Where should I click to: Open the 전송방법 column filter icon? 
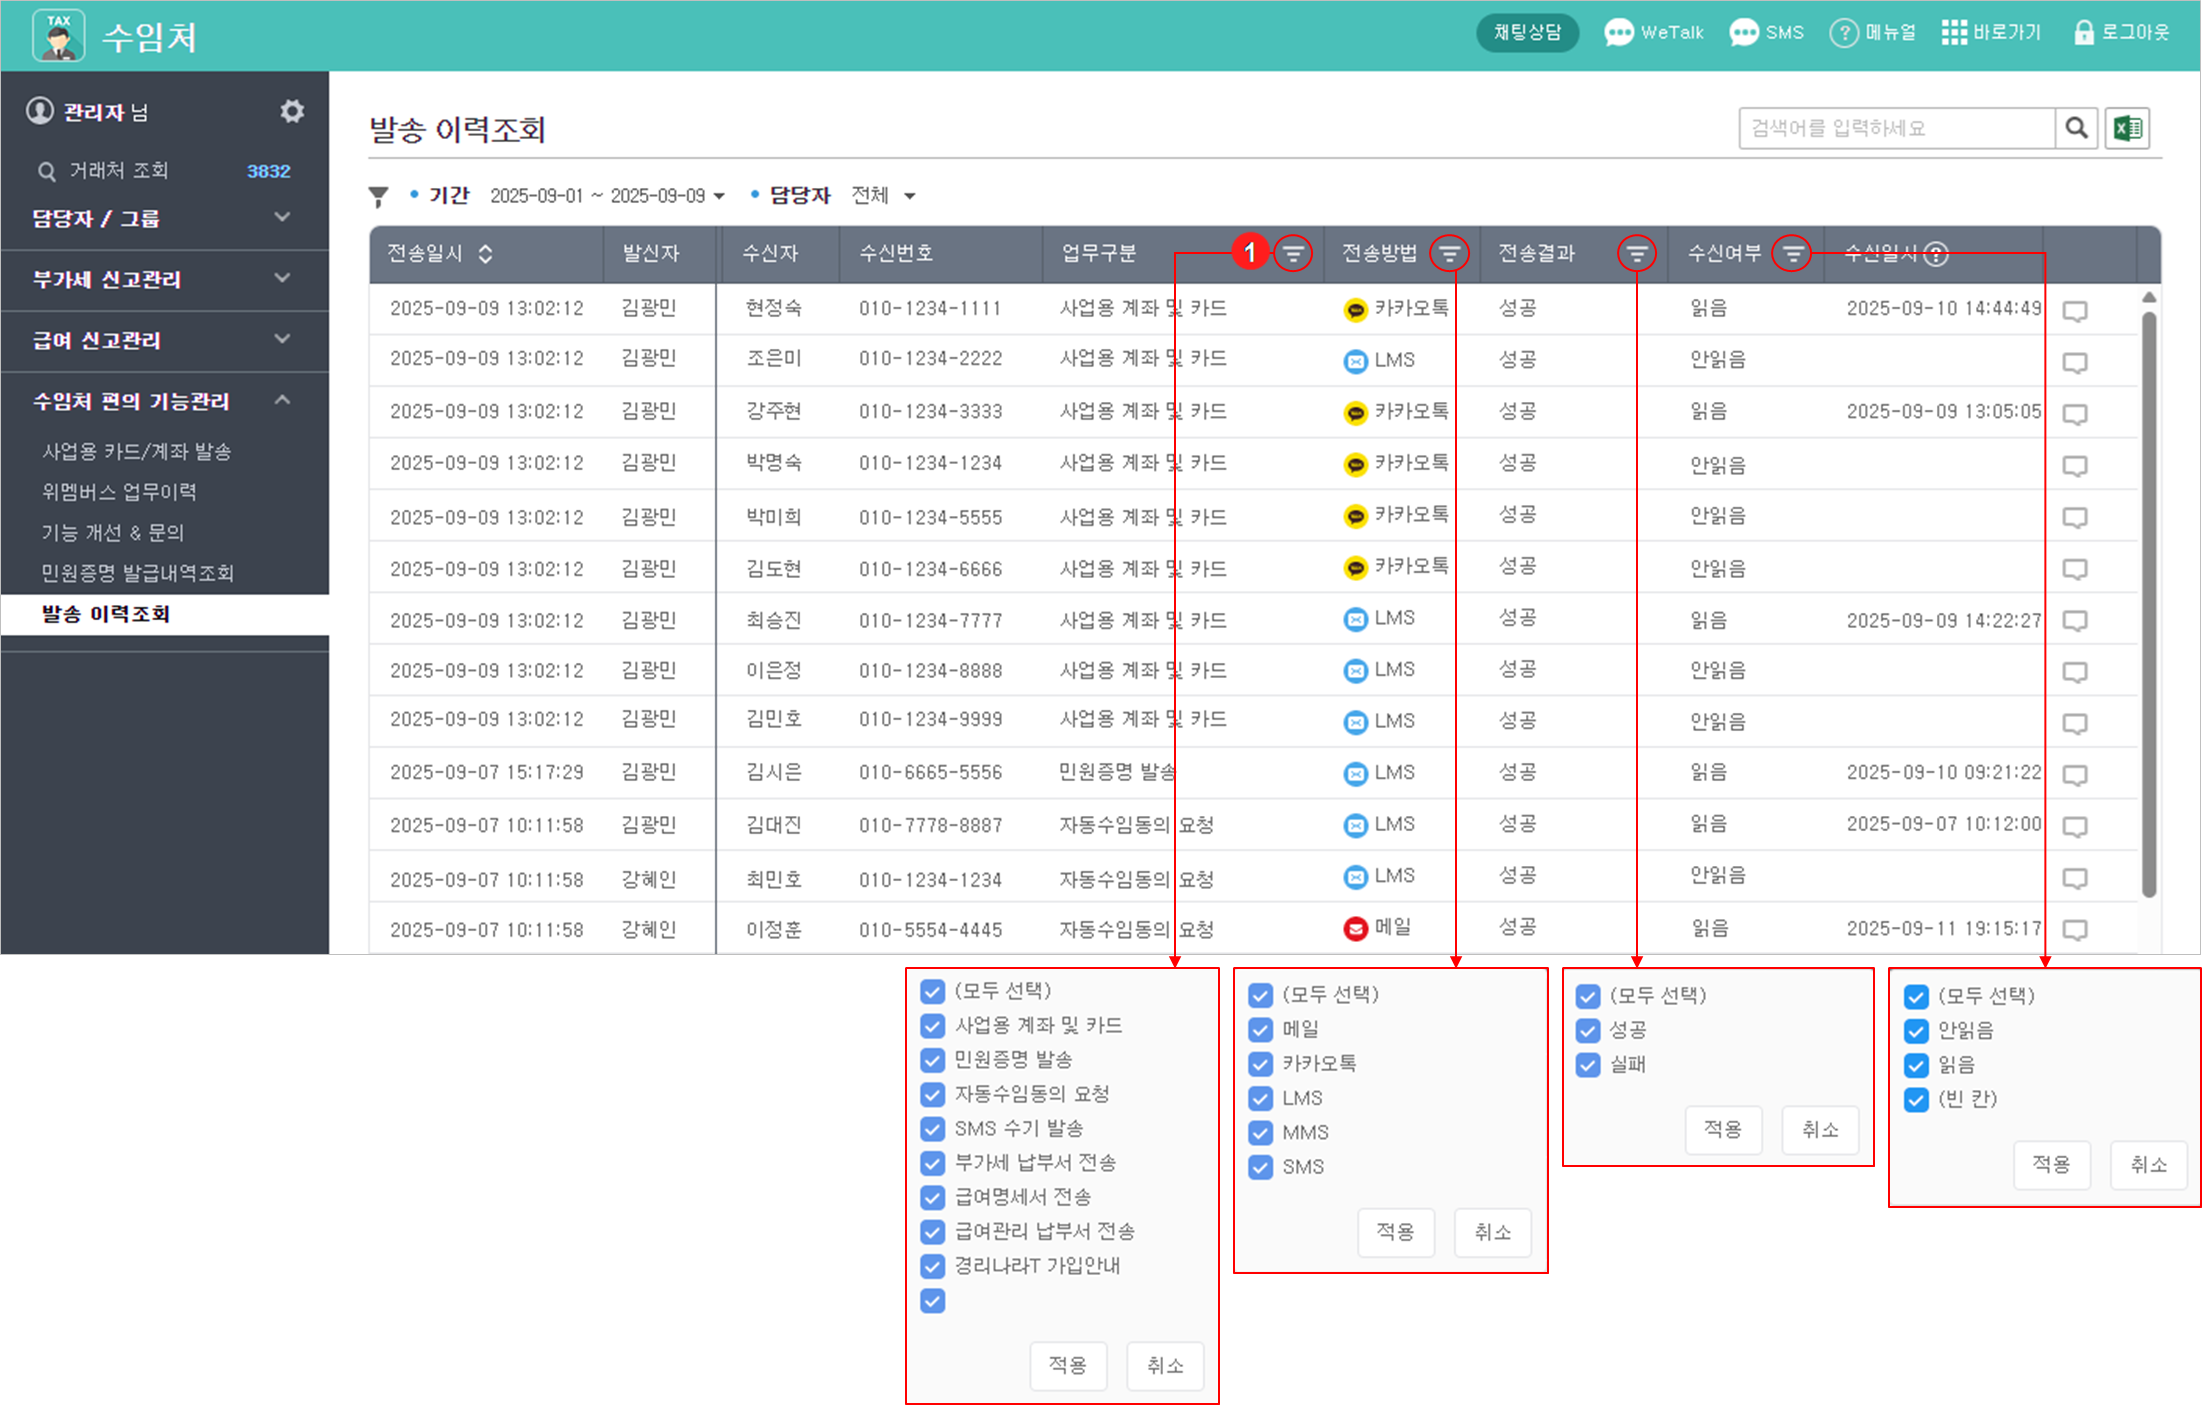(1449, 254)
